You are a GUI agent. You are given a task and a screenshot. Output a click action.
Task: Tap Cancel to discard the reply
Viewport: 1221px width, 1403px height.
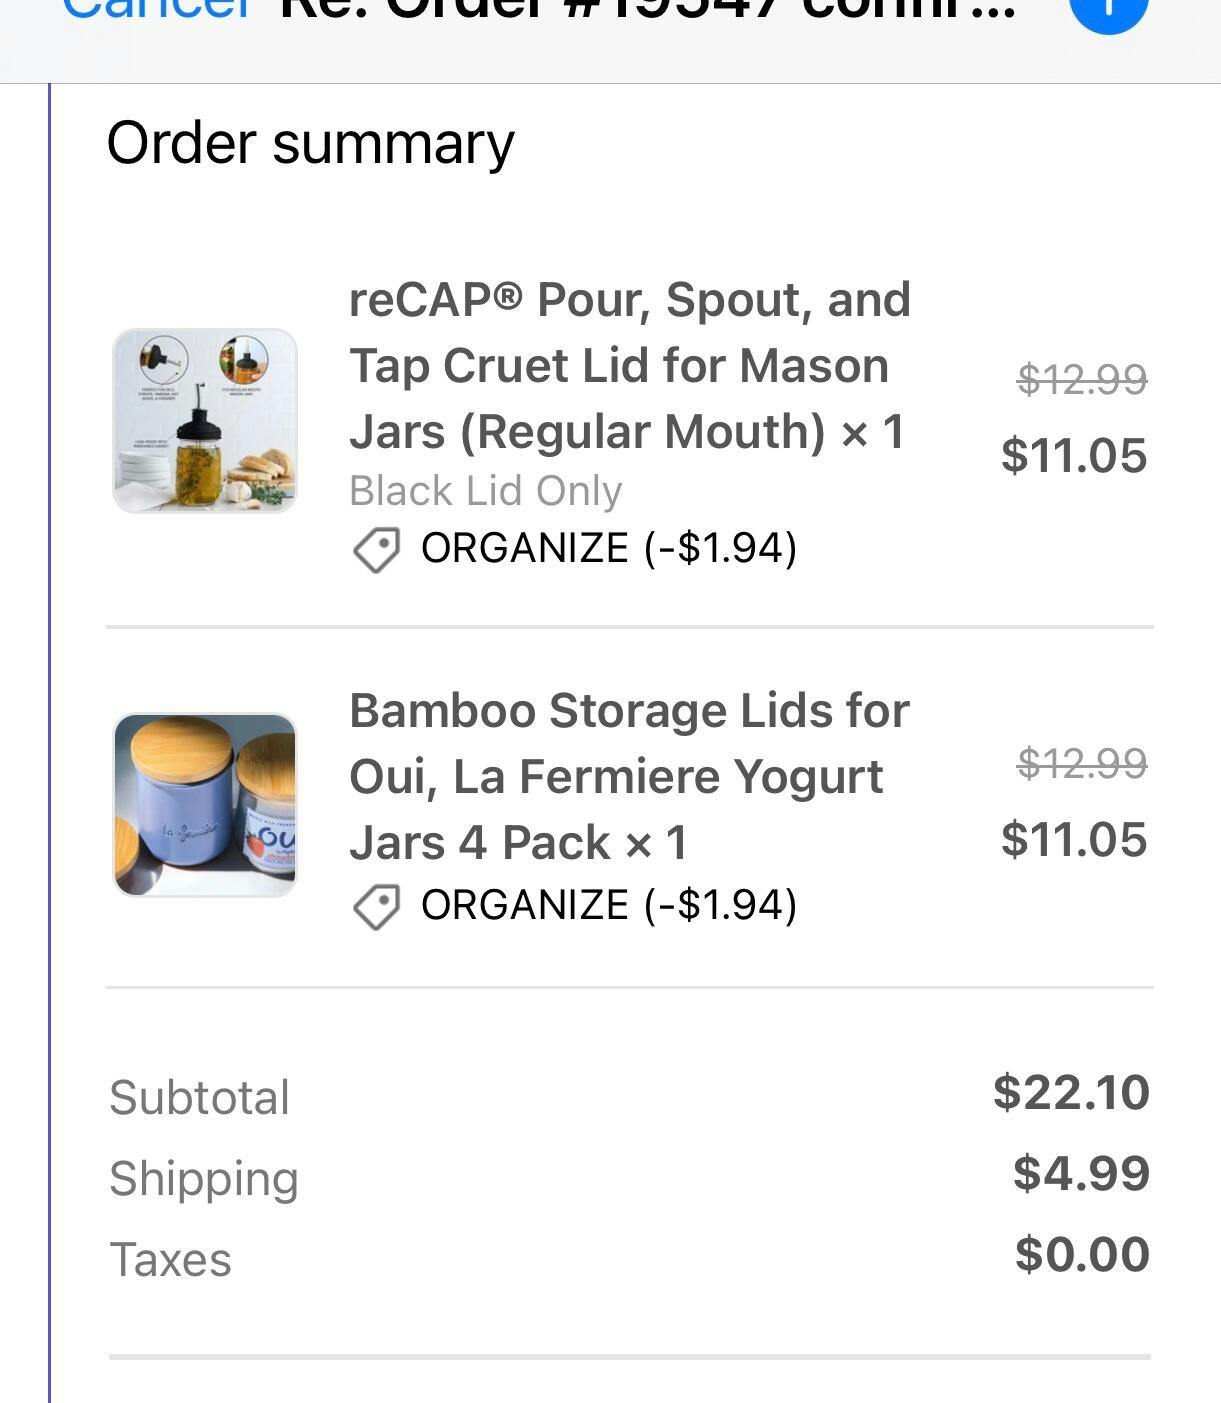(157, 10)
